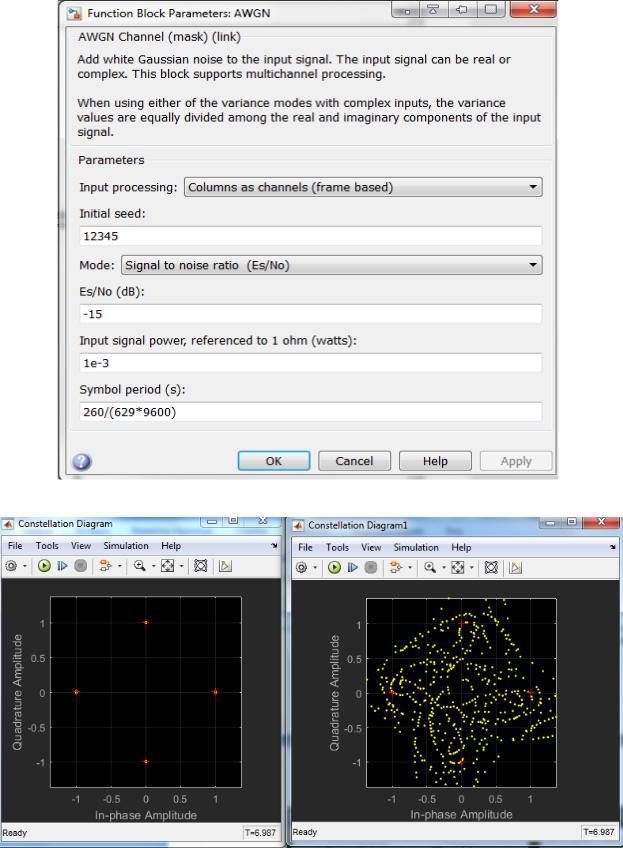The image size is (623, 848).
Task: Select the zoom tool in Constellation Diagram window
Action: (x=140, y=566)
